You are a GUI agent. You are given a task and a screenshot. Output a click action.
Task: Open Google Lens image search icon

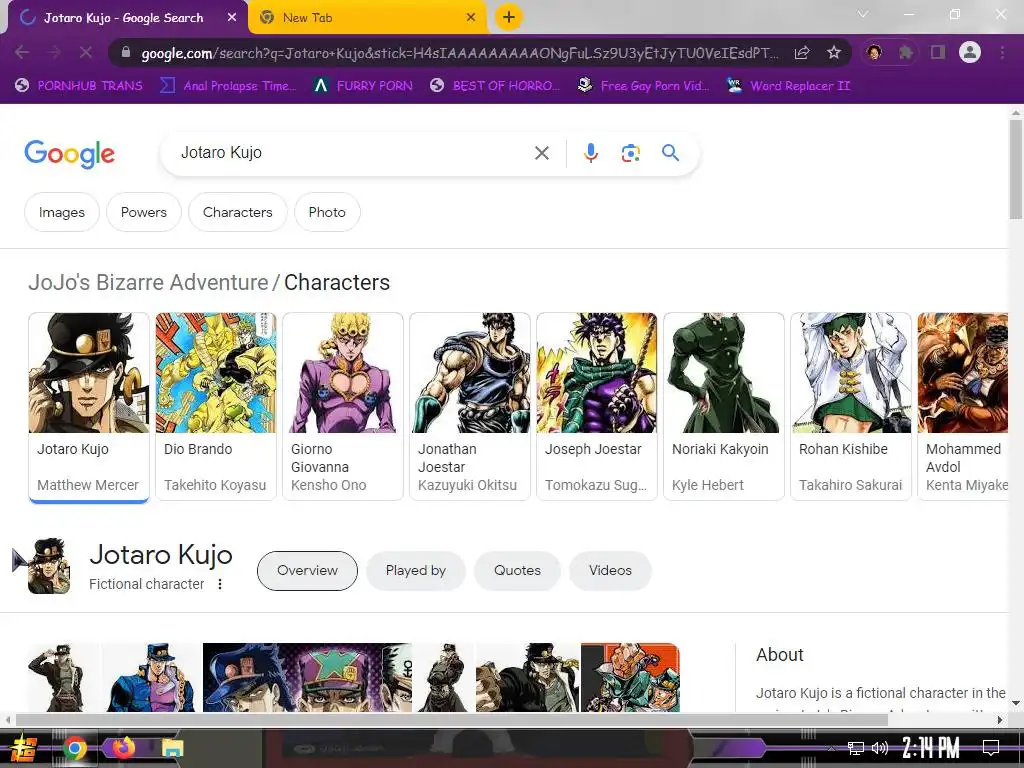[x=630, y=153]
